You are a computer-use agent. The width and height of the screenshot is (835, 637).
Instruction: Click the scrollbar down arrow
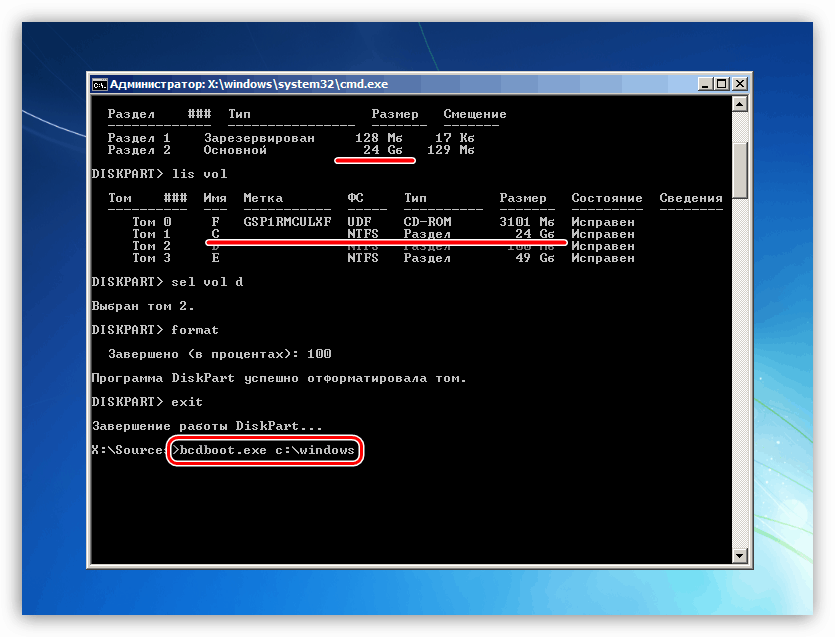[739, 556]
